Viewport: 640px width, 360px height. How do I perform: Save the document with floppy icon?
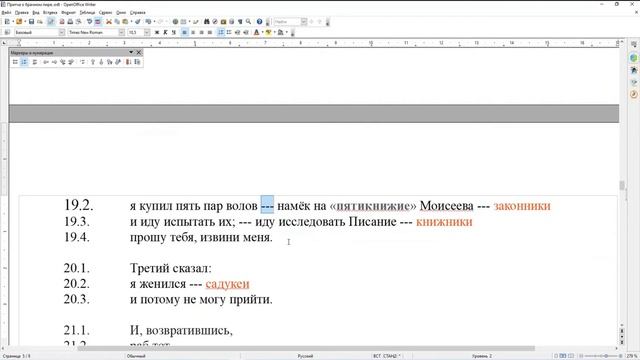coord(31,22)
